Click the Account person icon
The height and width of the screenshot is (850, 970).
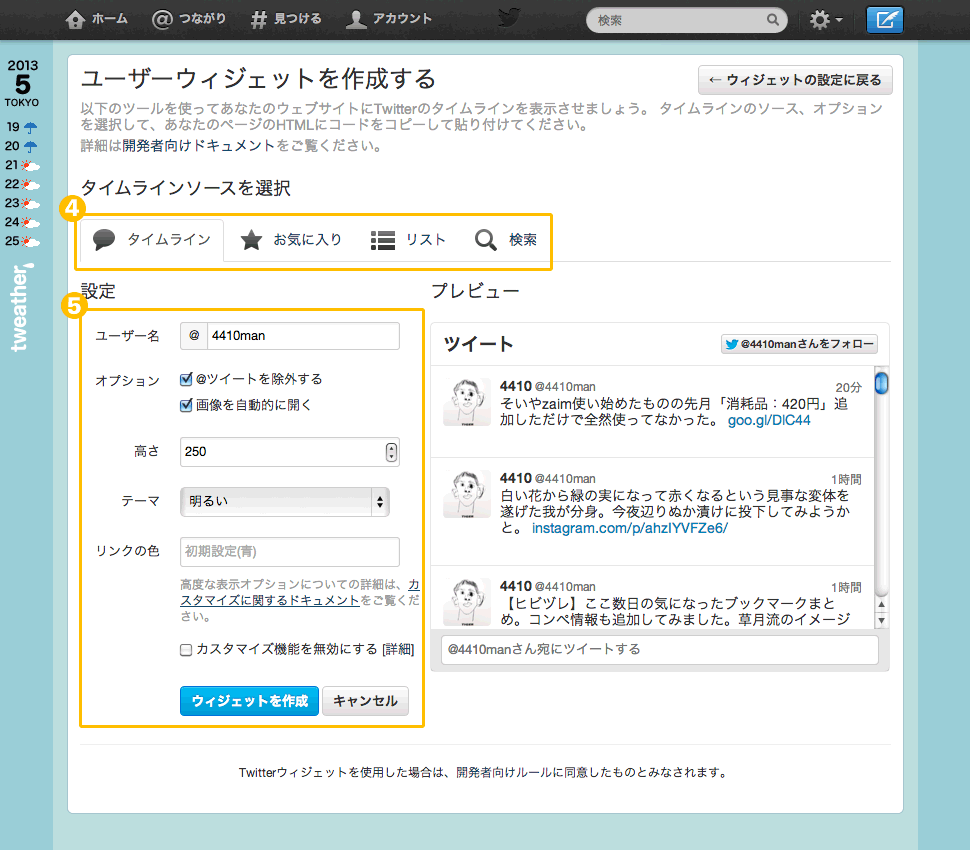point(356,20)
